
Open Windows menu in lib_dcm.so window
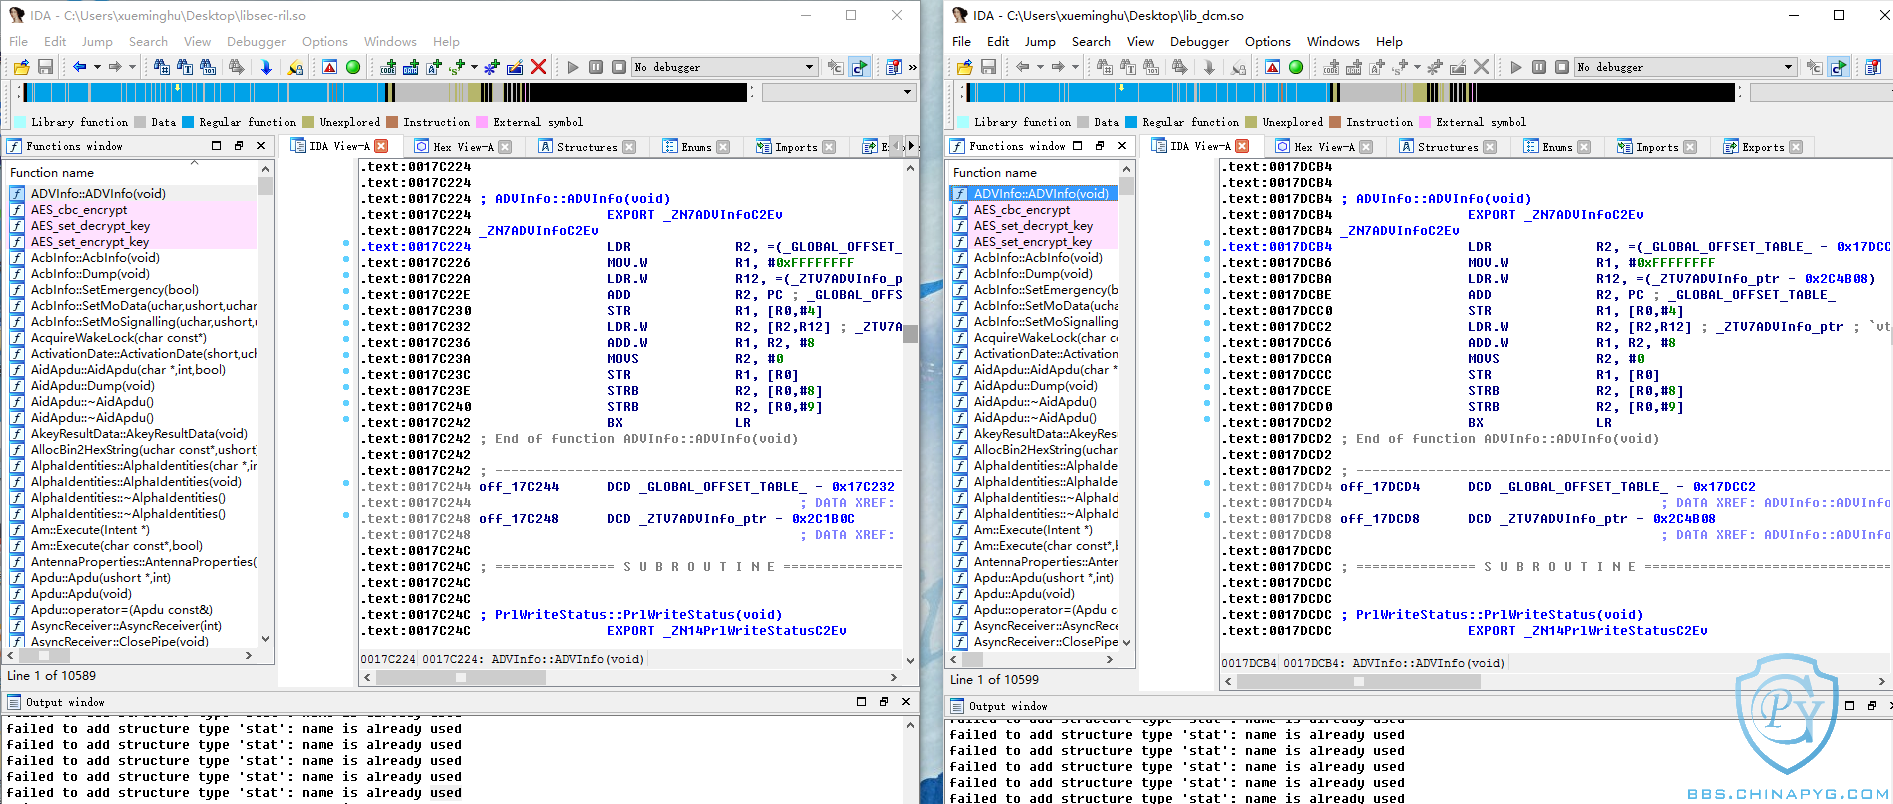click(x=1333, y=42)
